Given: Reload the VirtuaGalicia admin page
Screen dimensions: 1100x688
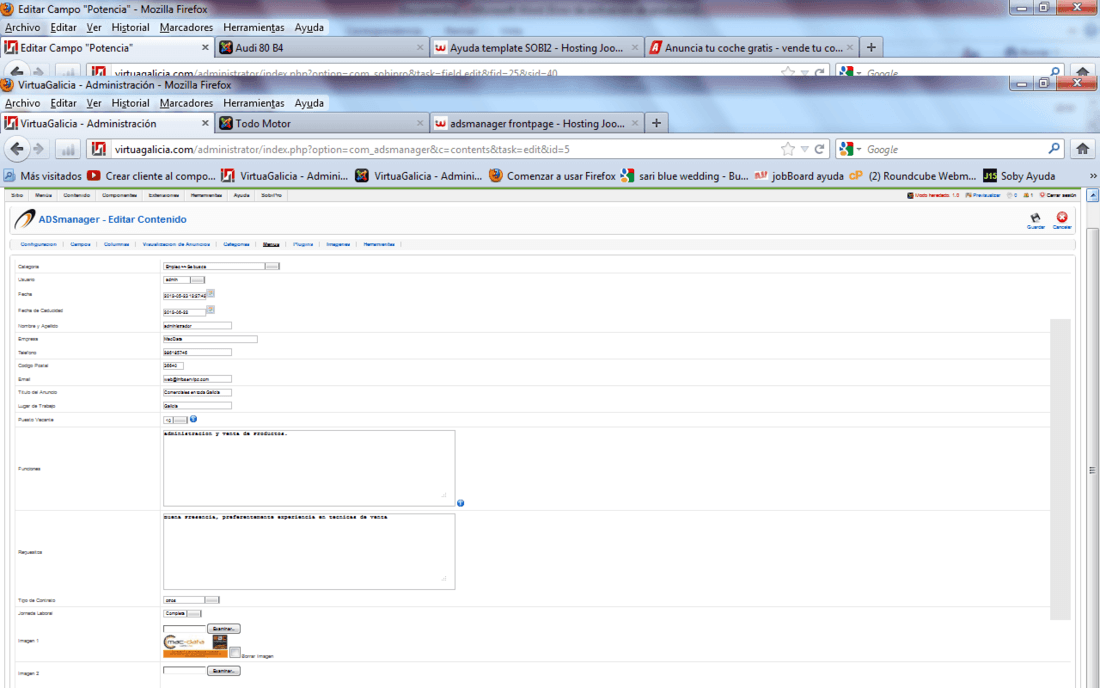Looking at the screenshot, I should pos(819,149).
